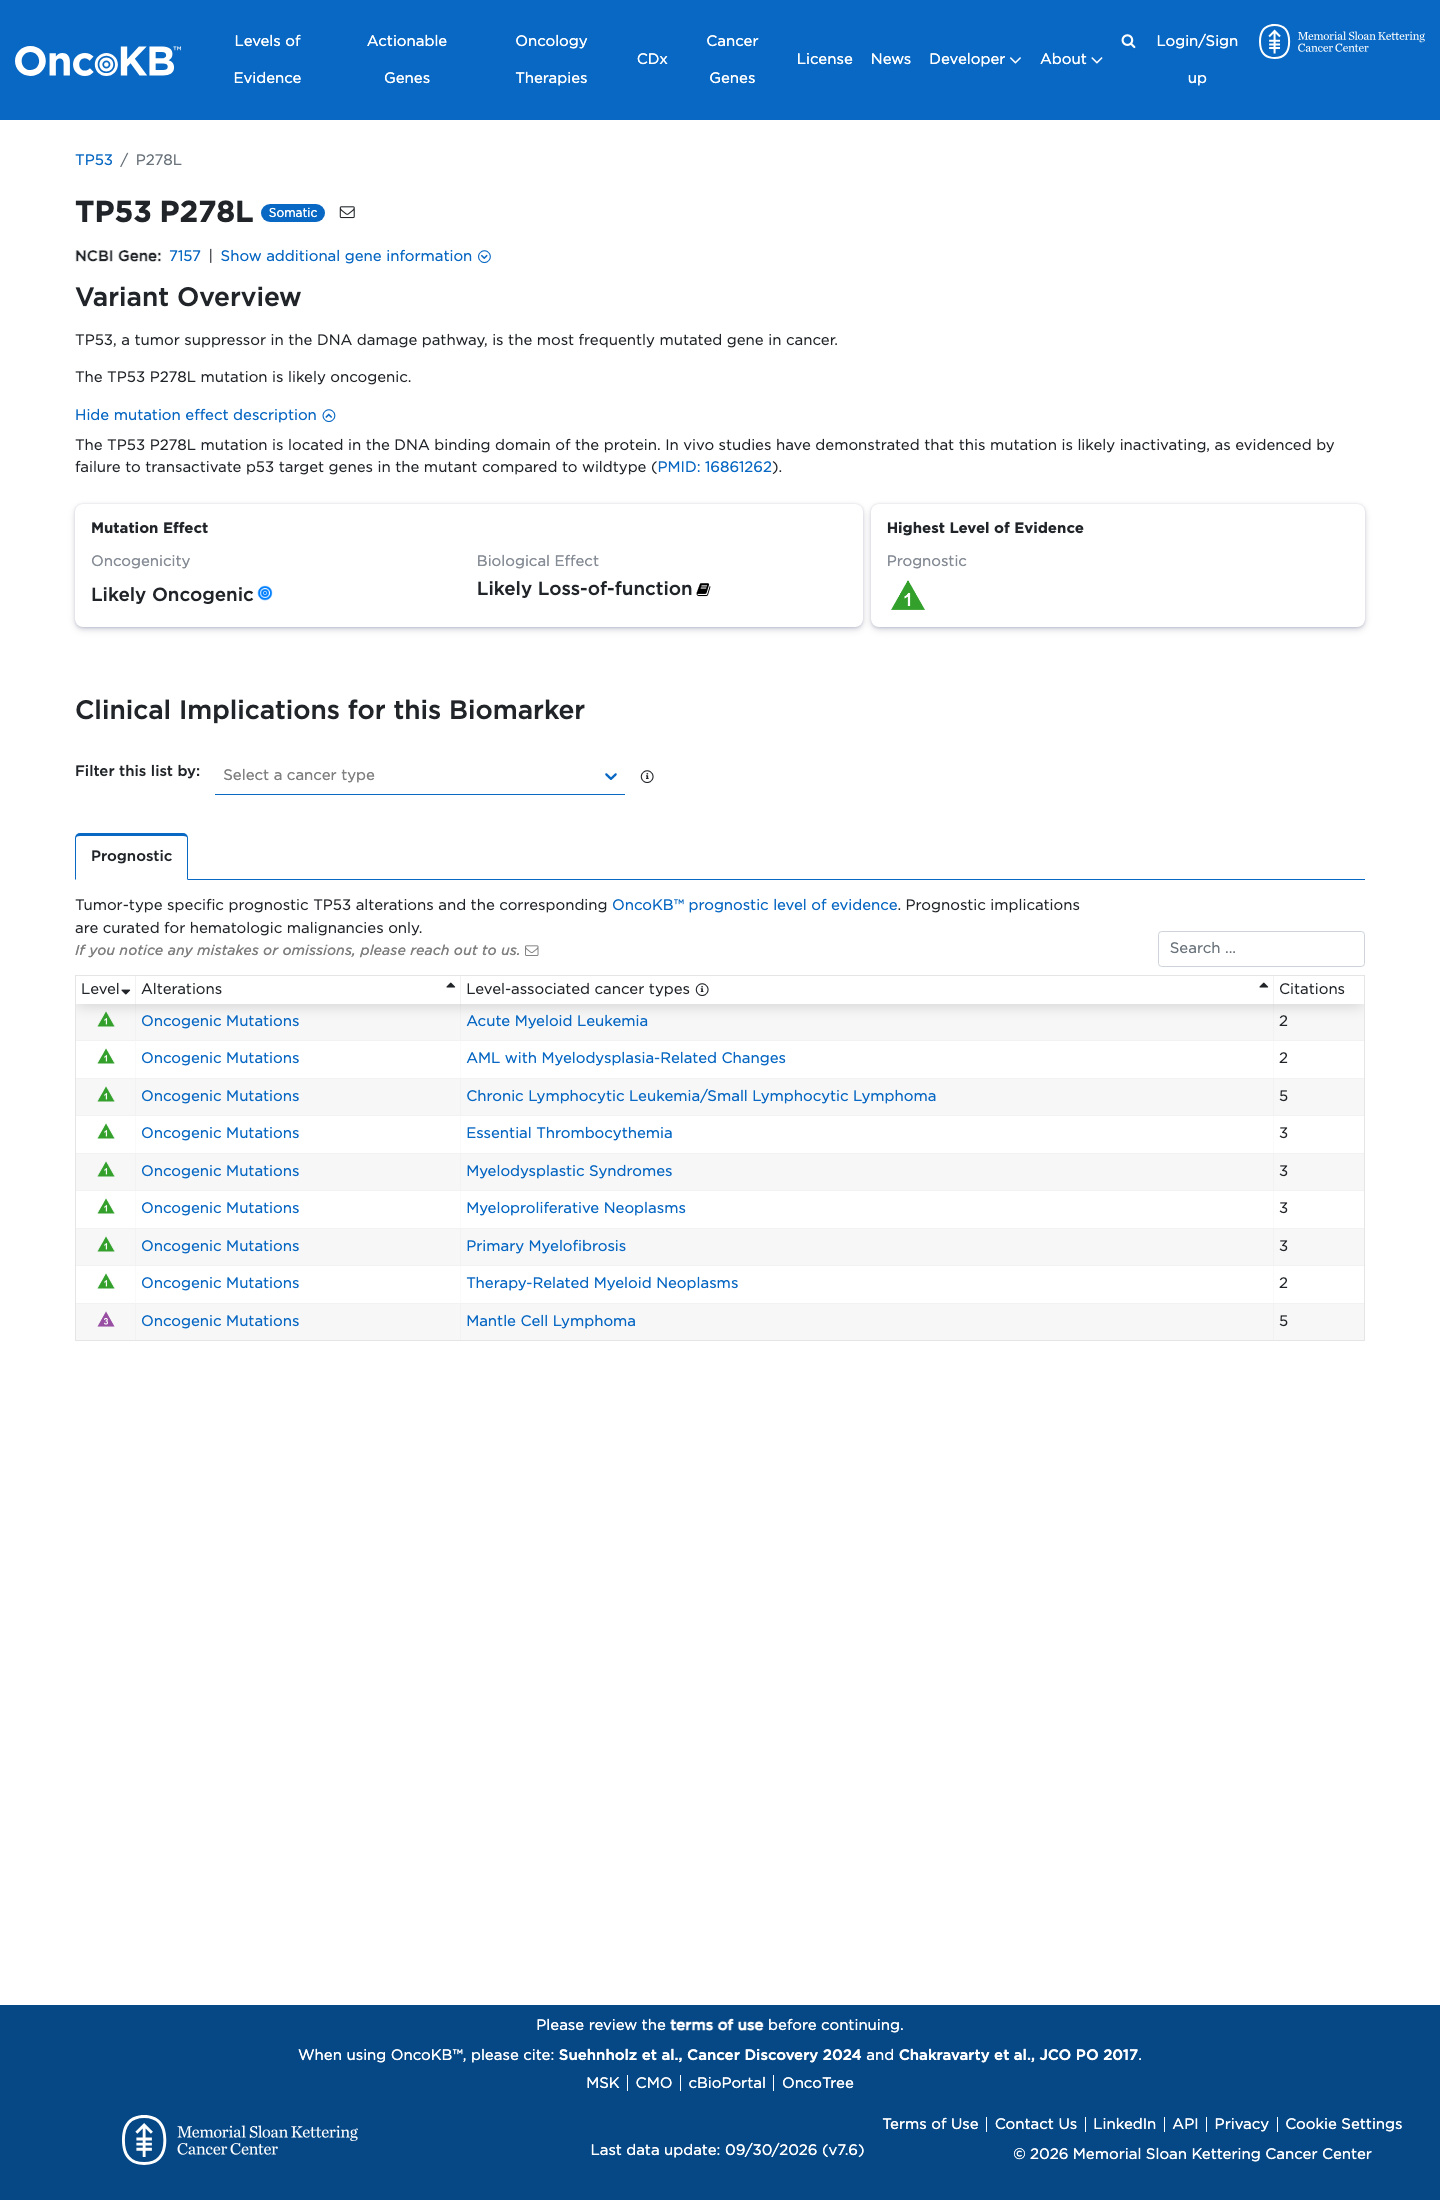
Task: Hide mutation effect description
Action: (205, 415)
